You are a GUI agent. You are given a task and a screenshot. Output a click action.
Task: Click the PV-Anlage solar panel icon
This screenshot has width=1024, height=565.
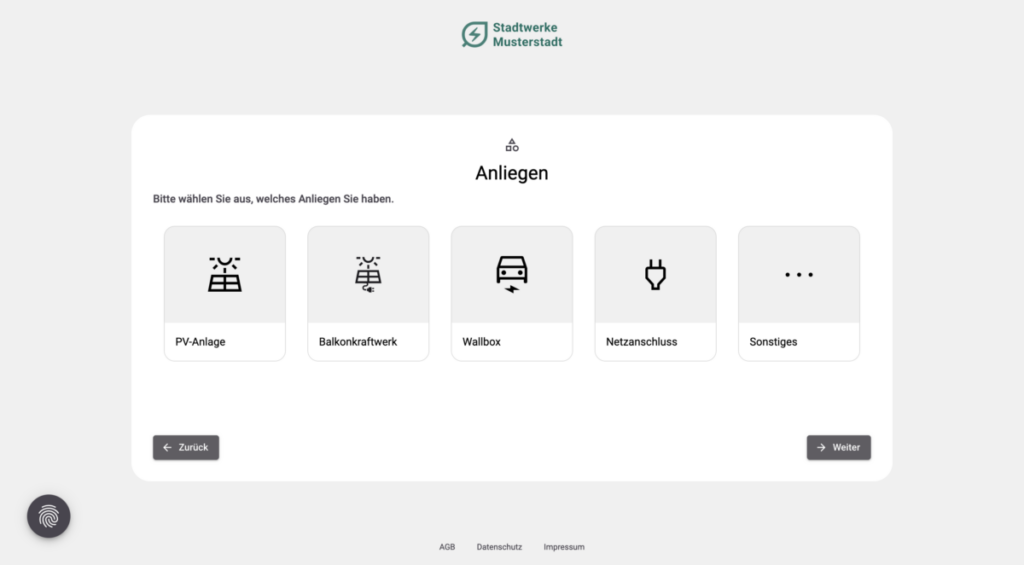(225, 274)
